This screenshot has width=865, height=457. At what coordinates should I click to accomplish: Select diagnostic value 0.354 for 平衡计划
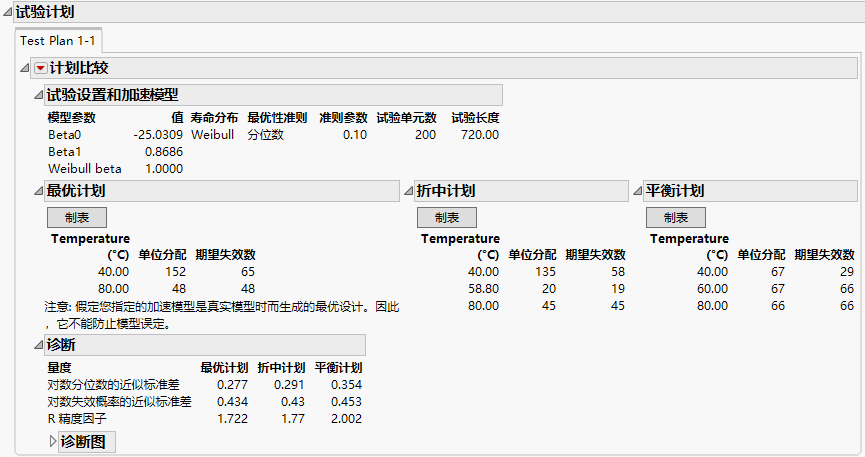coord(346,385)
